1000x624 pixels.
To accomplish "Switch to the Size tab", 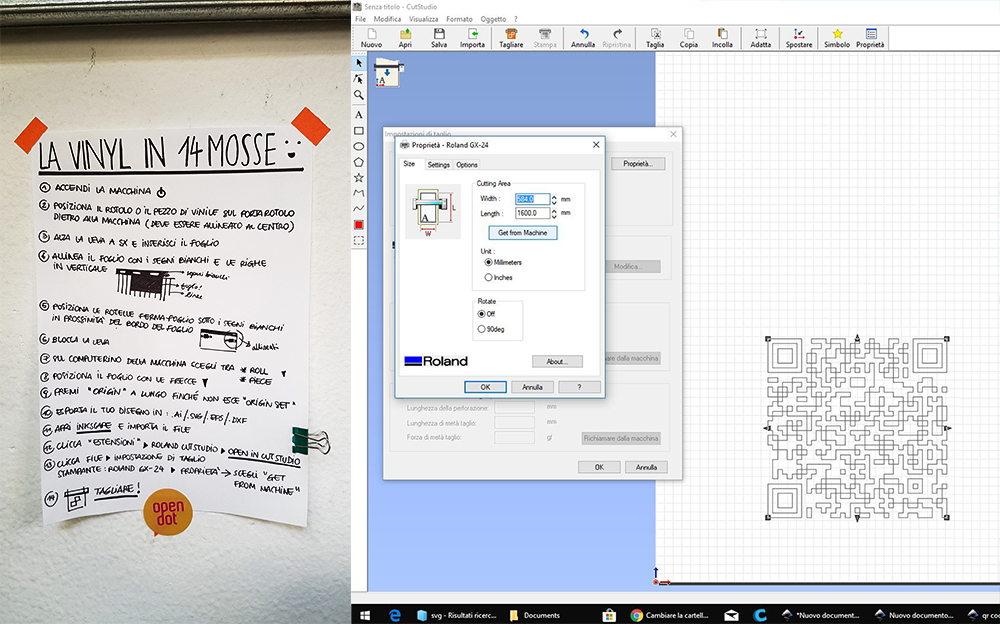I will pos(409,164).
